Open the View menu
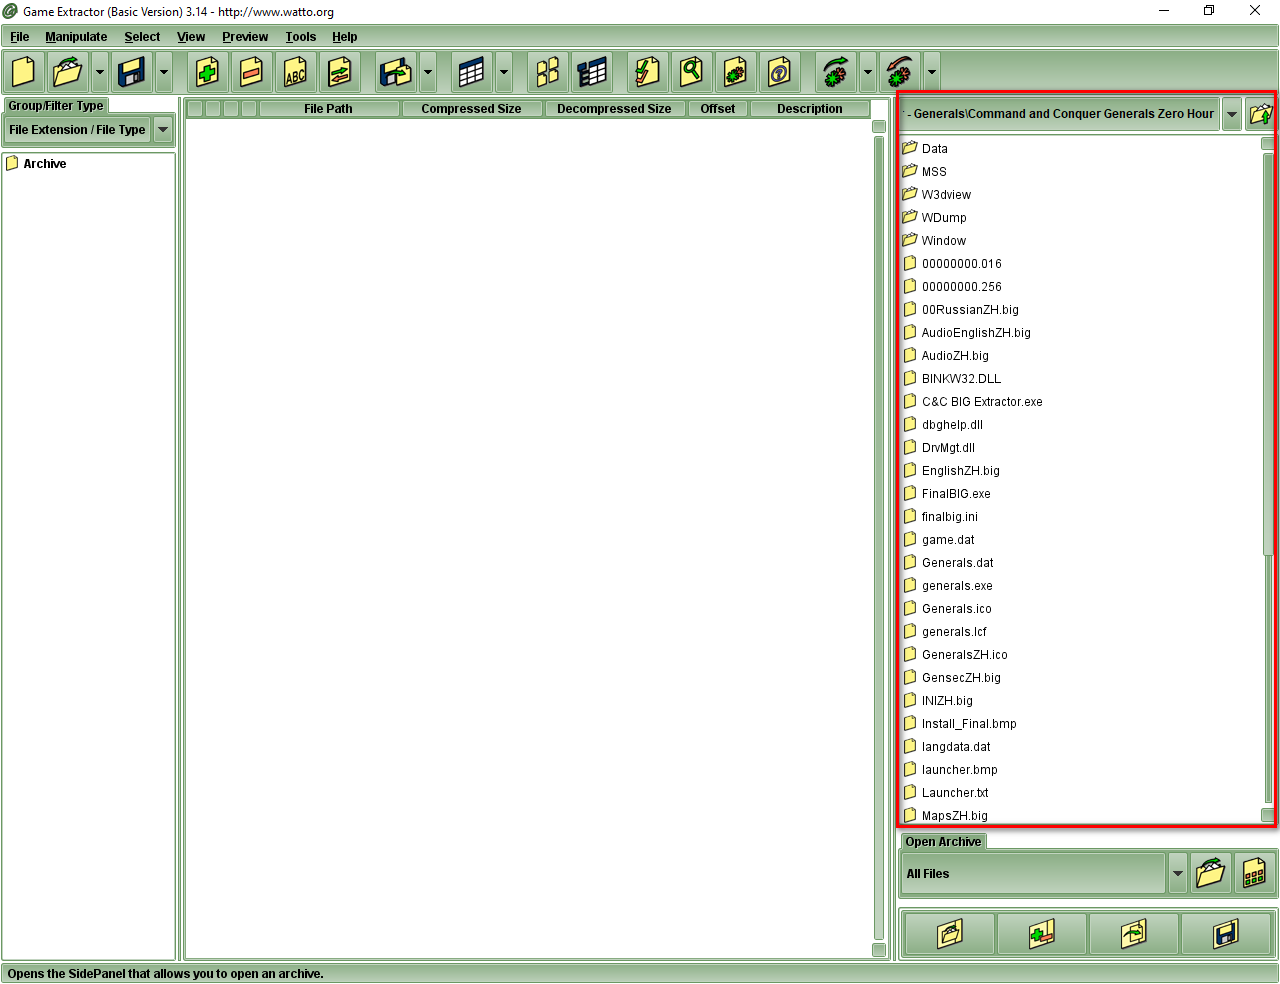The image size is (1280, 984). point(191,37)
